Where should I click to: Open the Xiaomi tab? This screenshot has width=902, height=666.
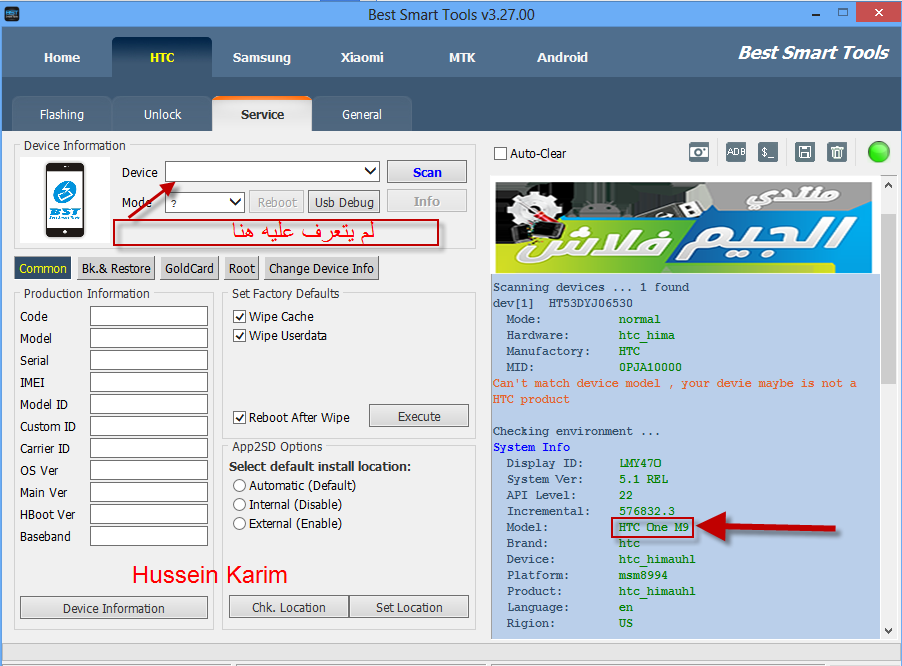click(x=362, y=58)
